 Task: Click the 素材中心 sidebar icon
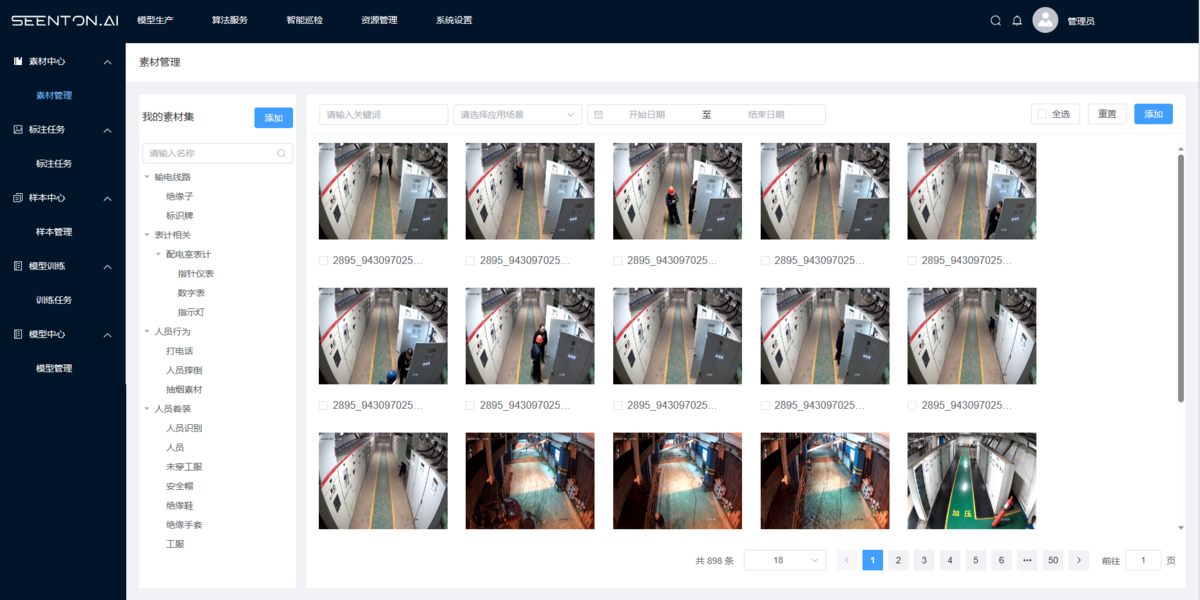coord(18,61)
